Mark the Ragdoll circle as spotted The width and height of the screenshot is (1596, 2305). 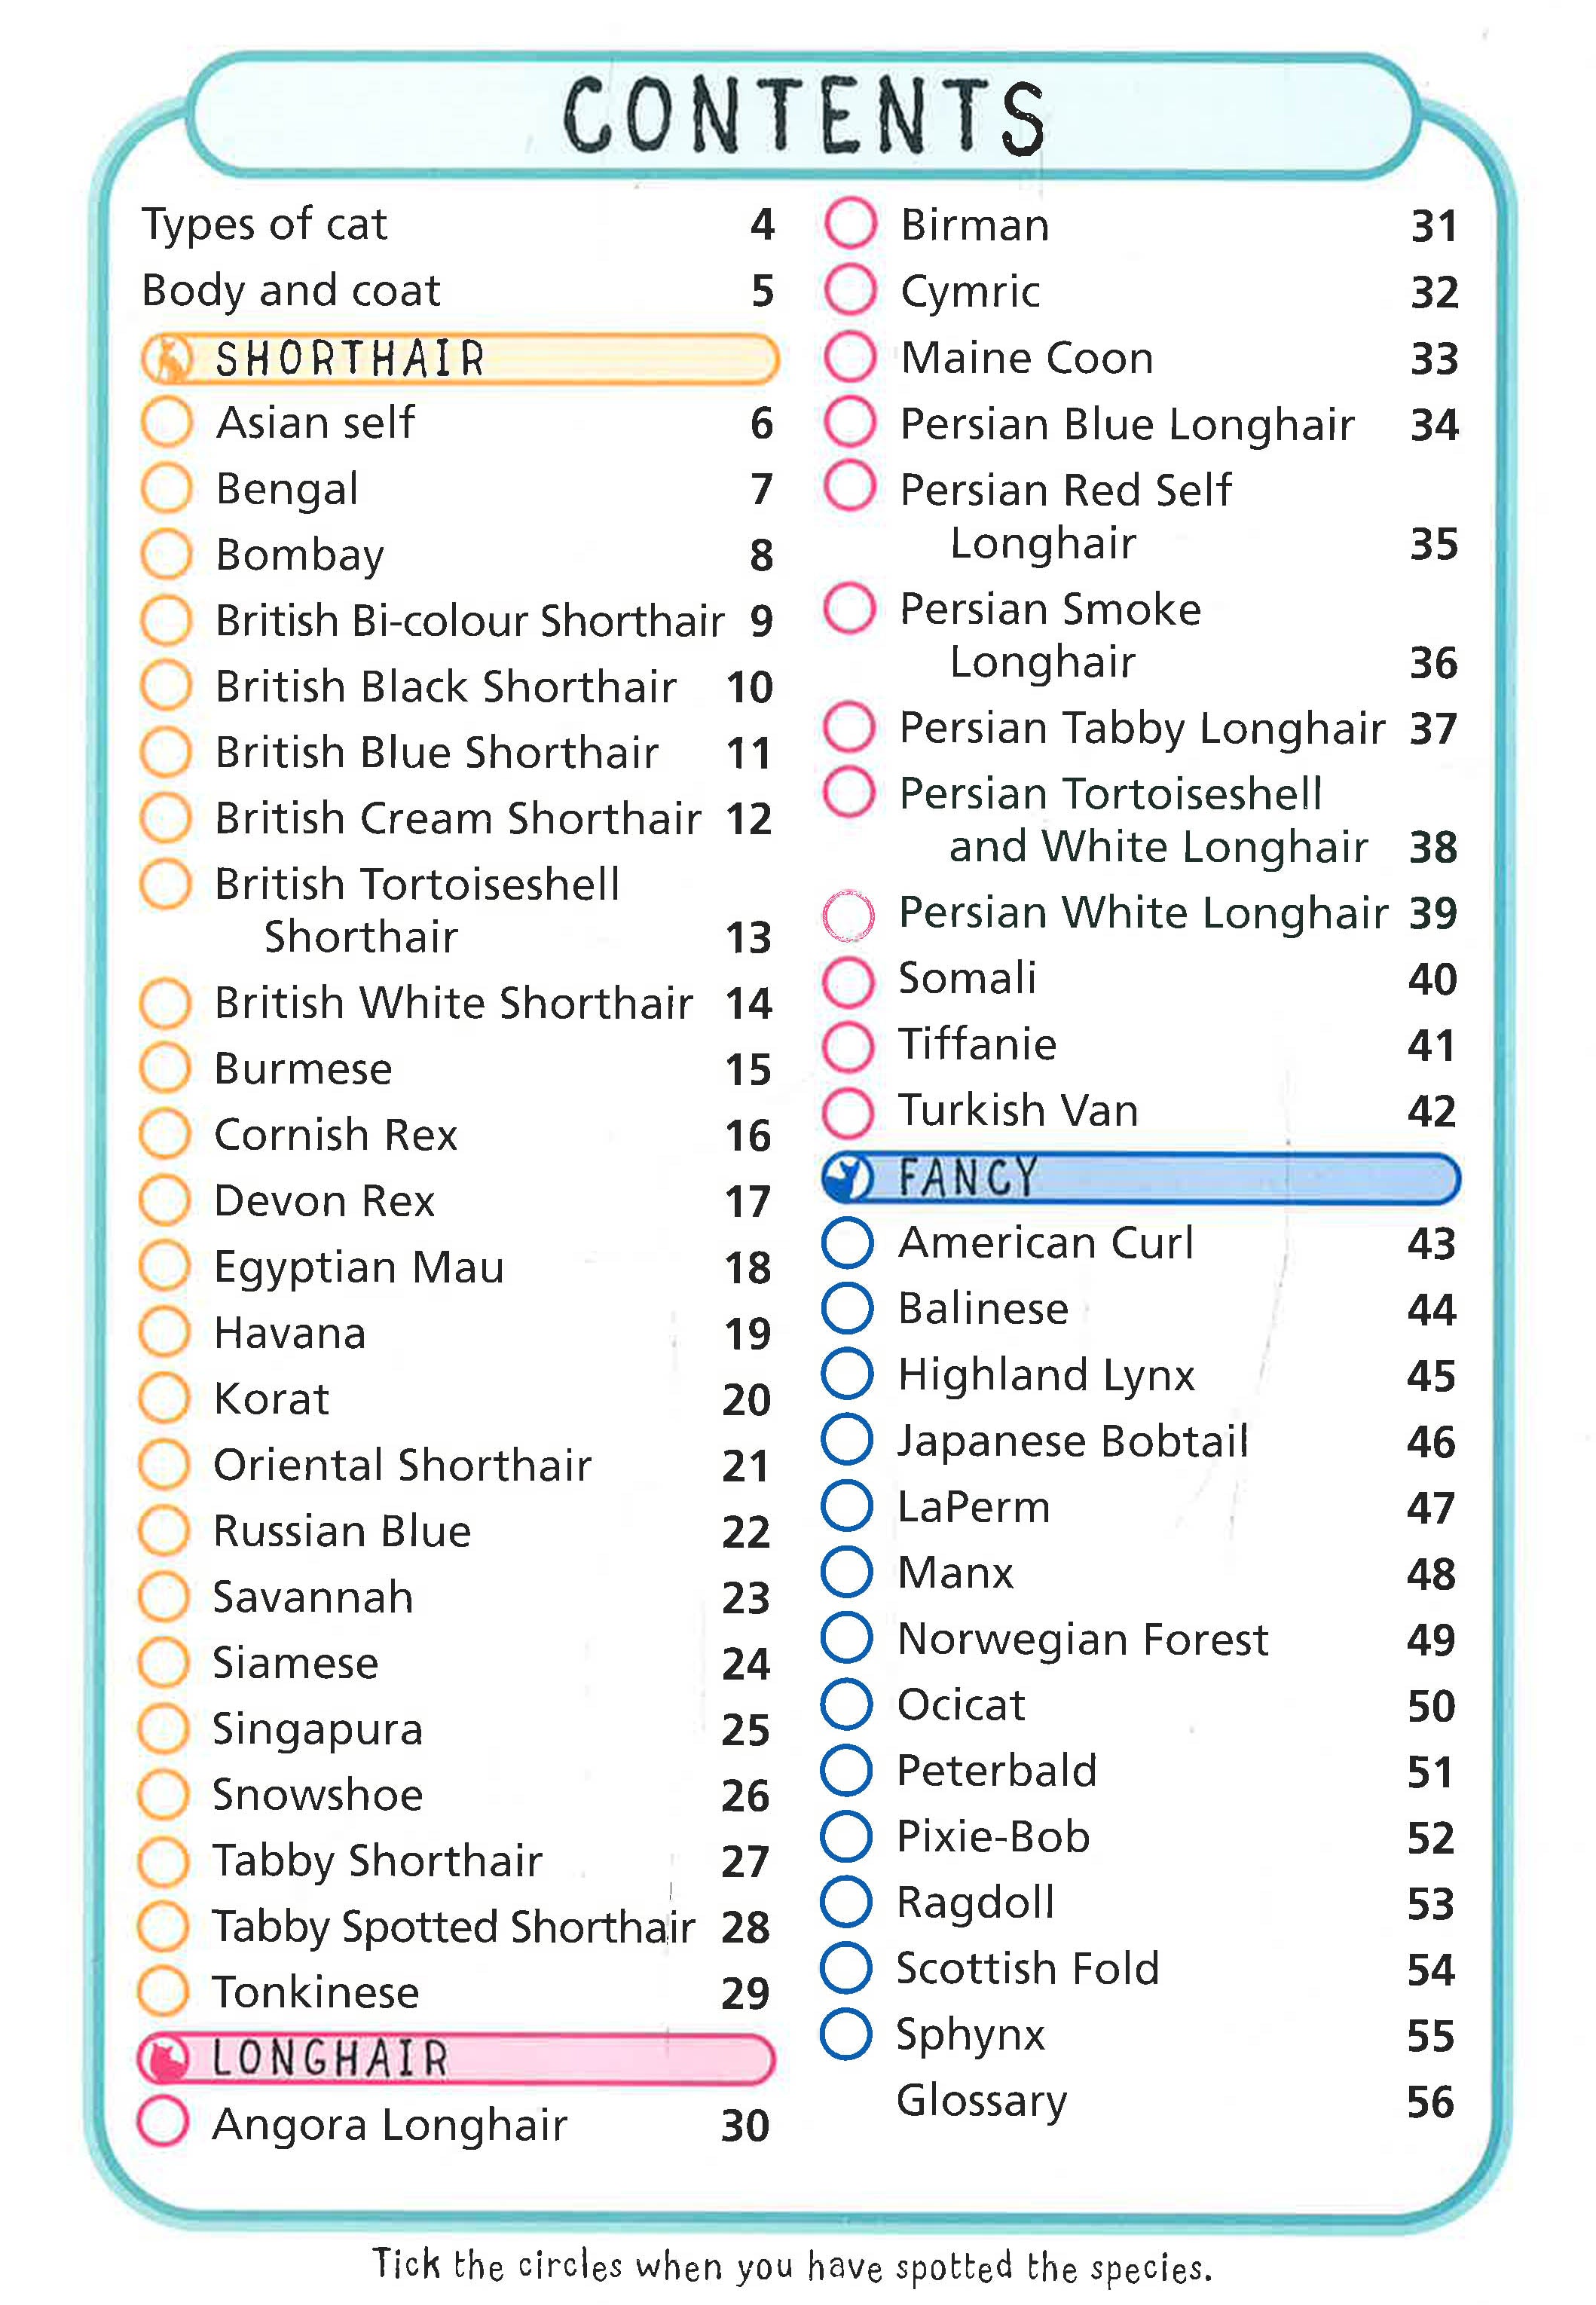coord(846,1901)
